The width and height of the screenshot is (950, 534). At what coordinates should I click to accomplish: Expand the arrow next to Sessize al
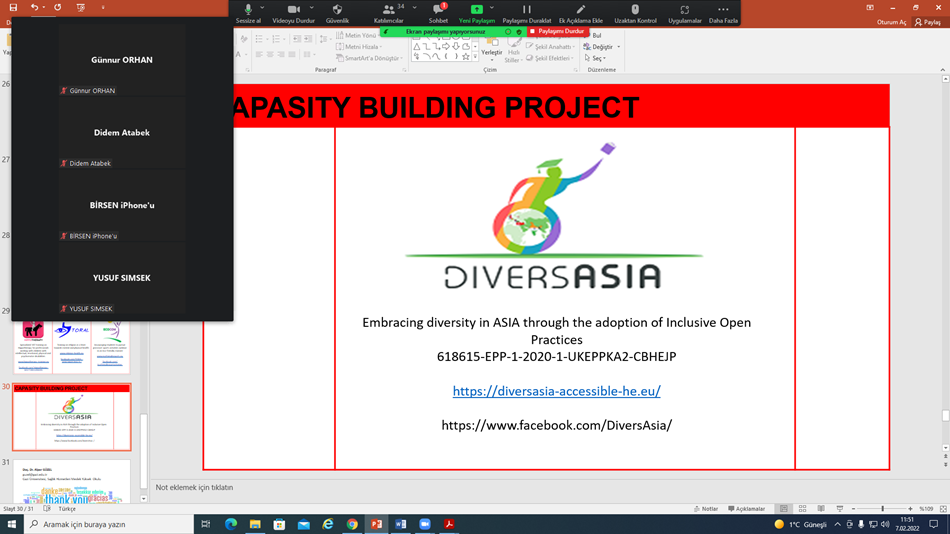(263, 8)
